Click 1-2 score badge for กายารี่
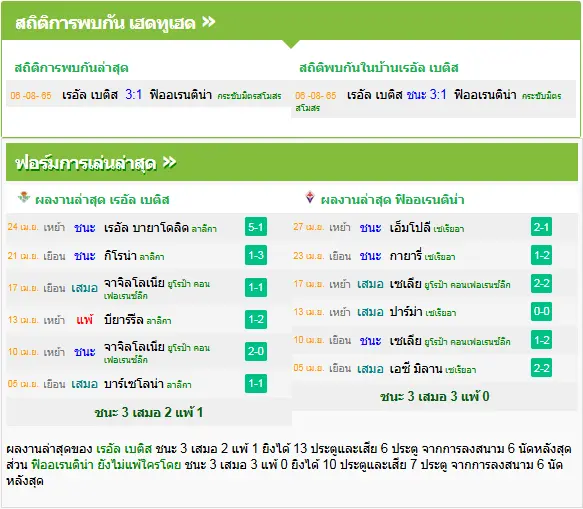 pyautogui.click(x=541, y=255)
